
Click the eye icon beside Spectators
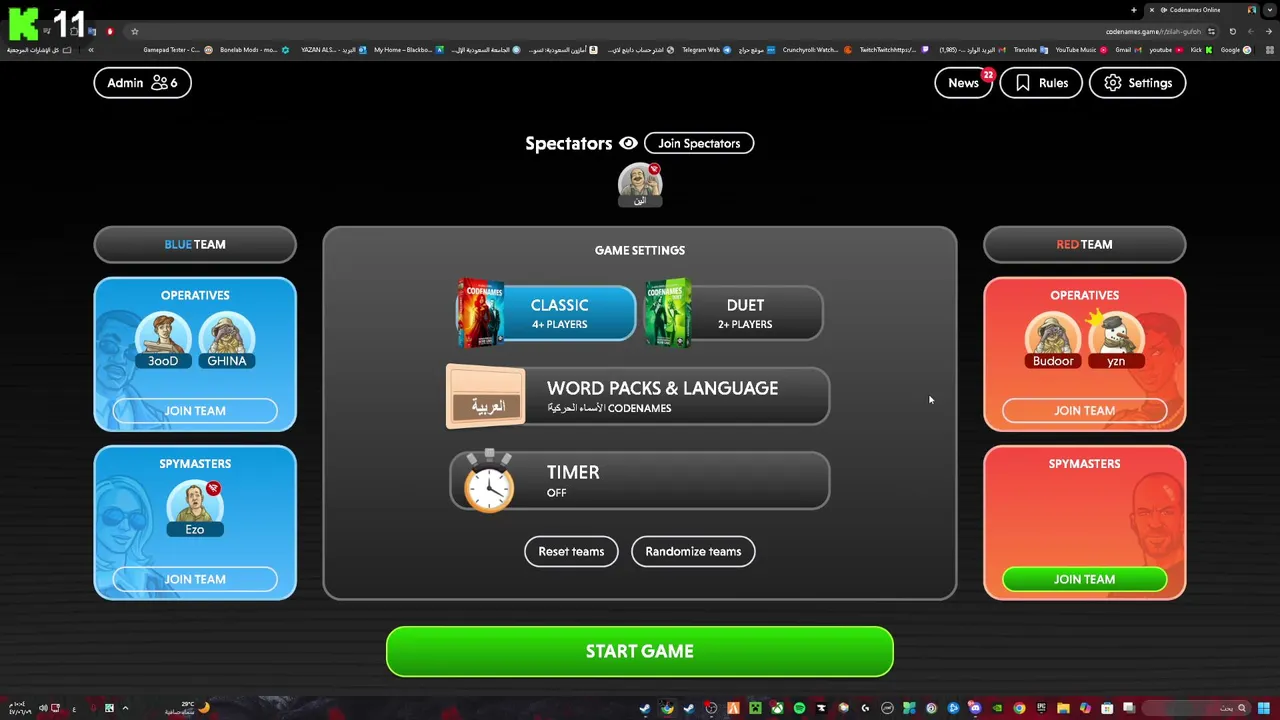[628, 143]
